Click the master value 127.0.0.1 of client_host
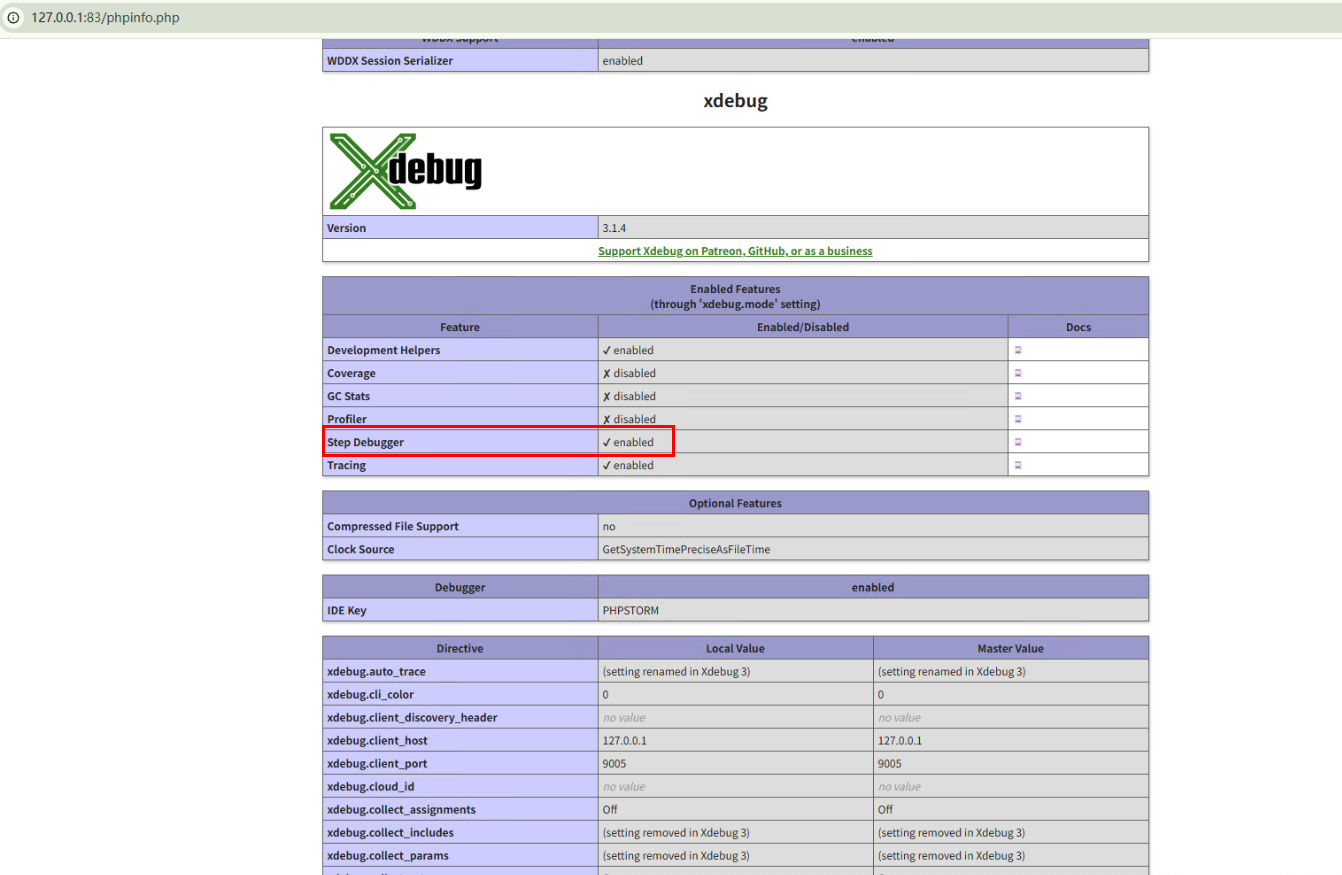 (x=900, y=740)
